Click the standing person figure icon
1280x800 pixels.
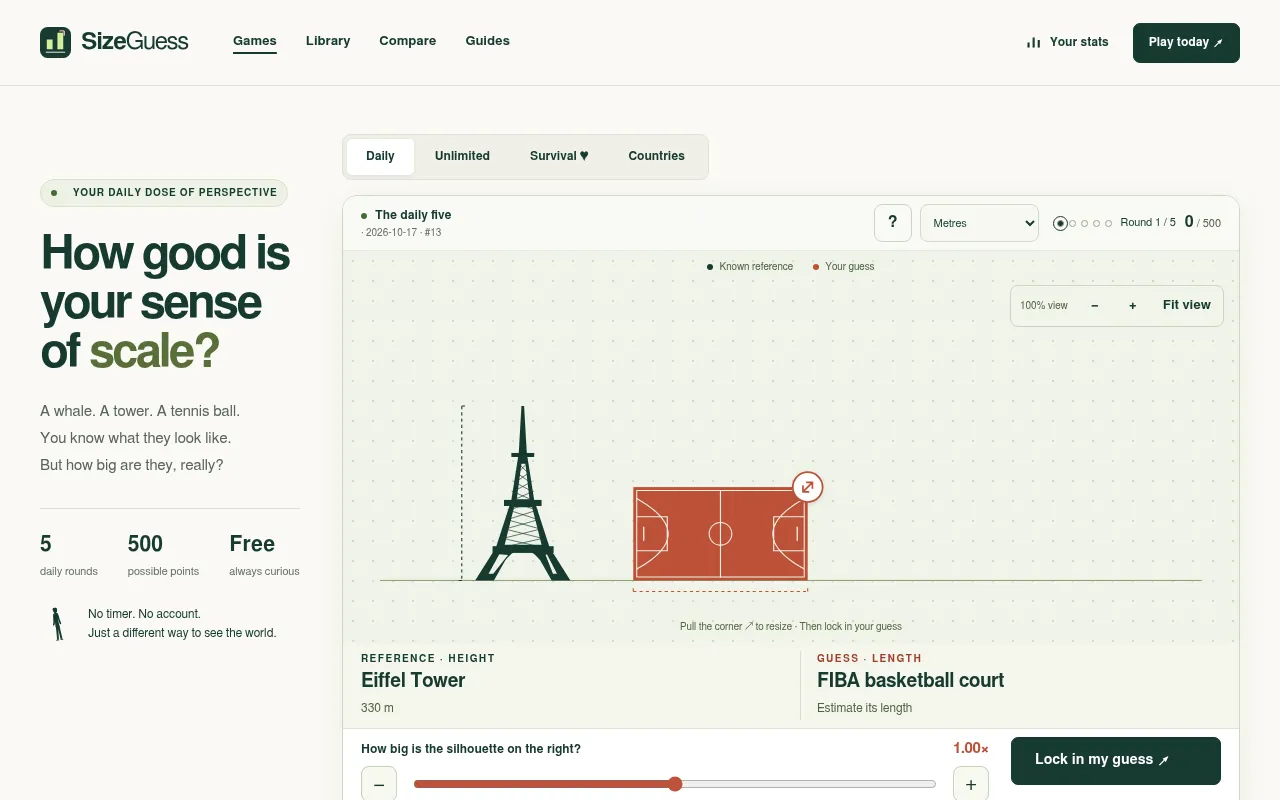pos(57,624)
